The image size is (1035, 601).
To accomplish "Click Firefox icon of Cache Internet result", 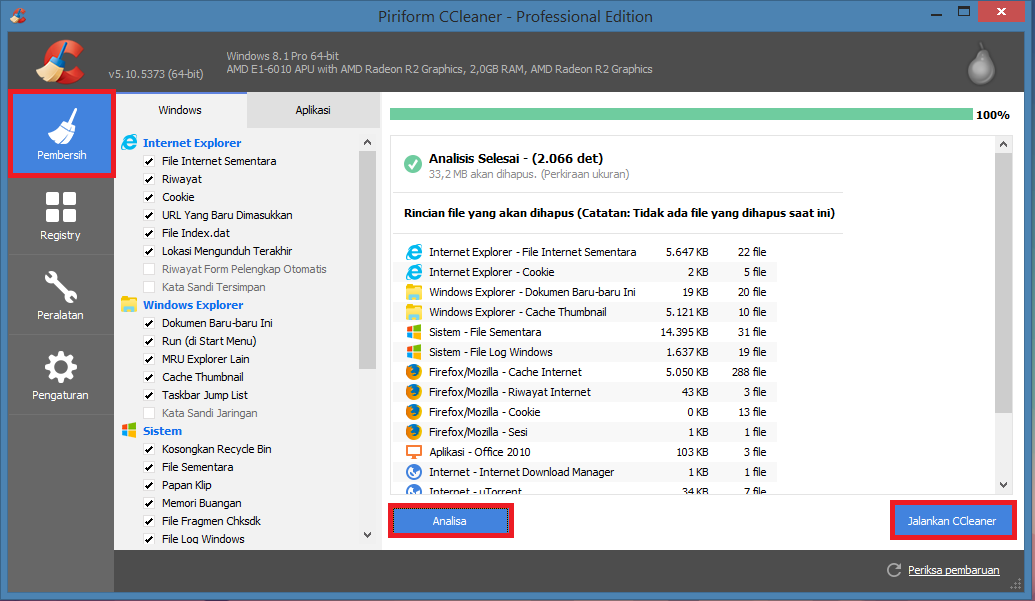I will click(x=414, y=371).
